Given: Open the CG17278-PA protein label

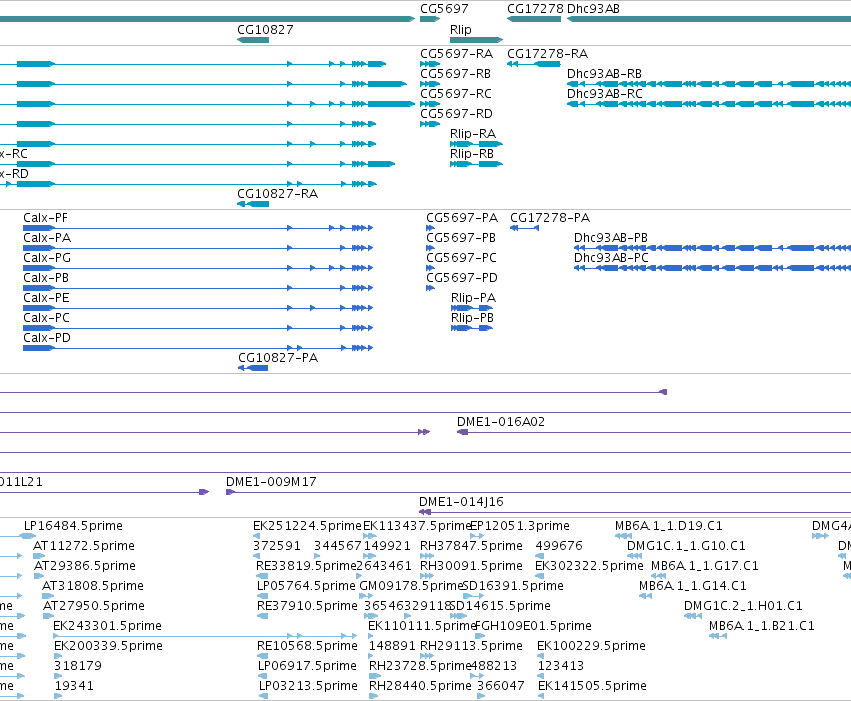Looking at the screenshot, I should click(550, 218).
